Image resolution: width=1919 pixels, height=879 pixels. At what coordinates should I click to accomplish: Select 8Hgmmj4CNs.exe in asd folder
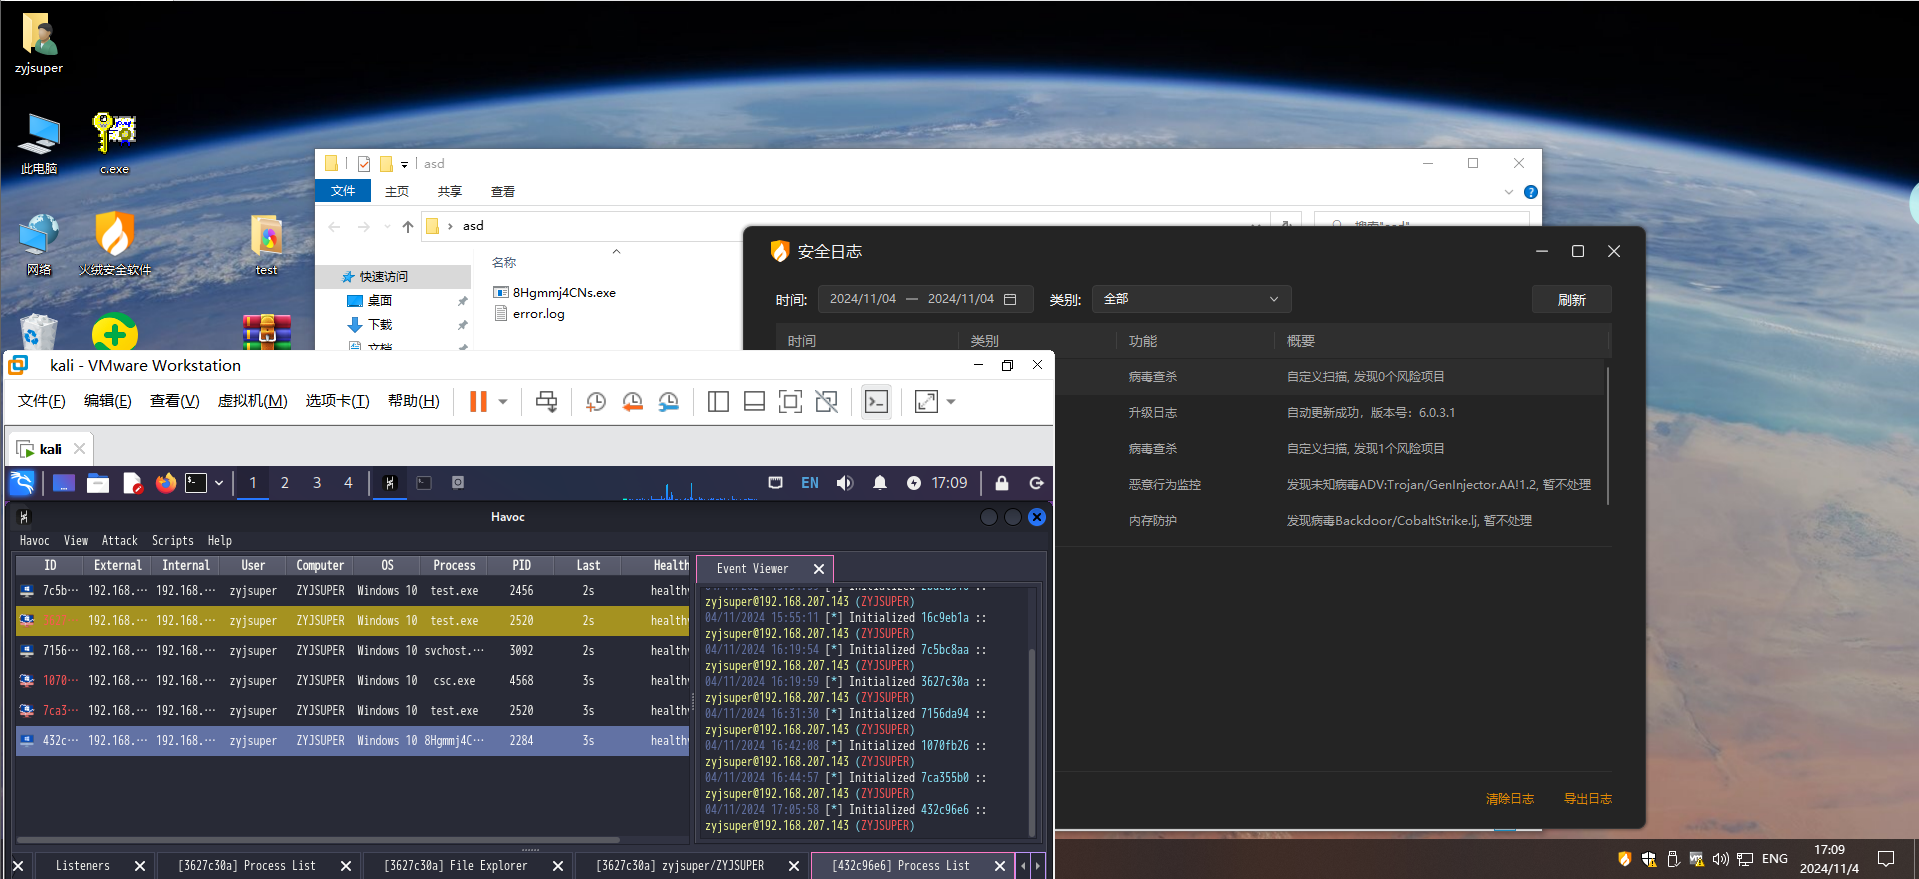click(x=554, y=293)
